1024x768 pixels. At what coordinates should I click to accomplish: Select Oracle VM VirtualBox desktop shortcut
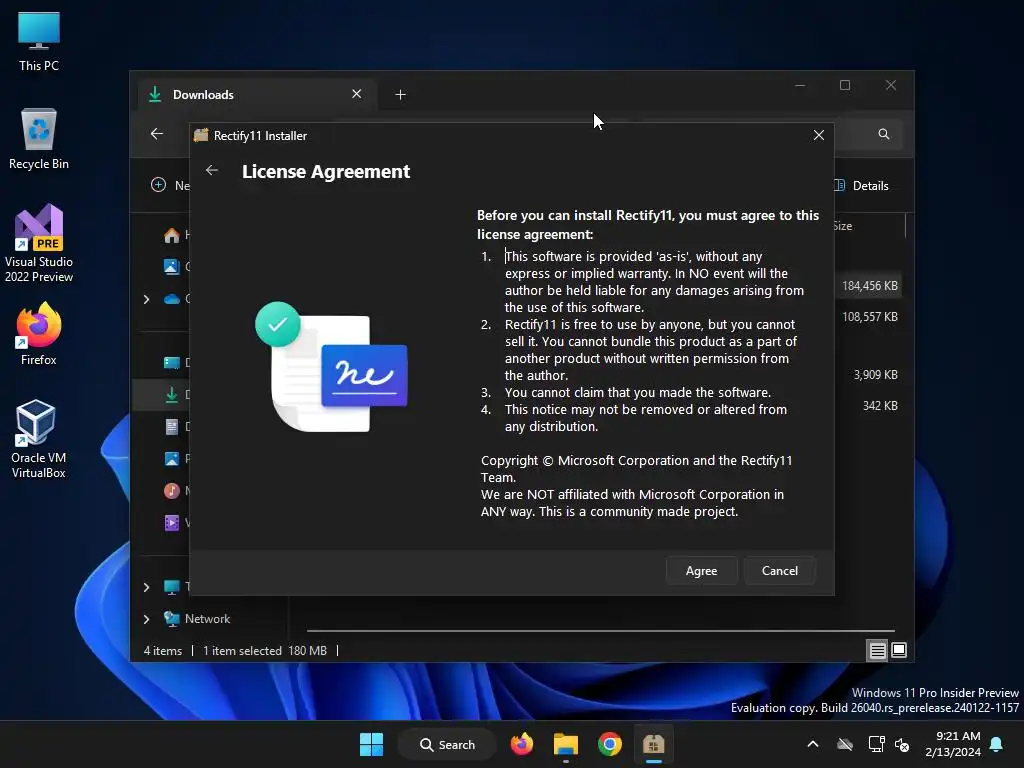click(x=39, y=440)
